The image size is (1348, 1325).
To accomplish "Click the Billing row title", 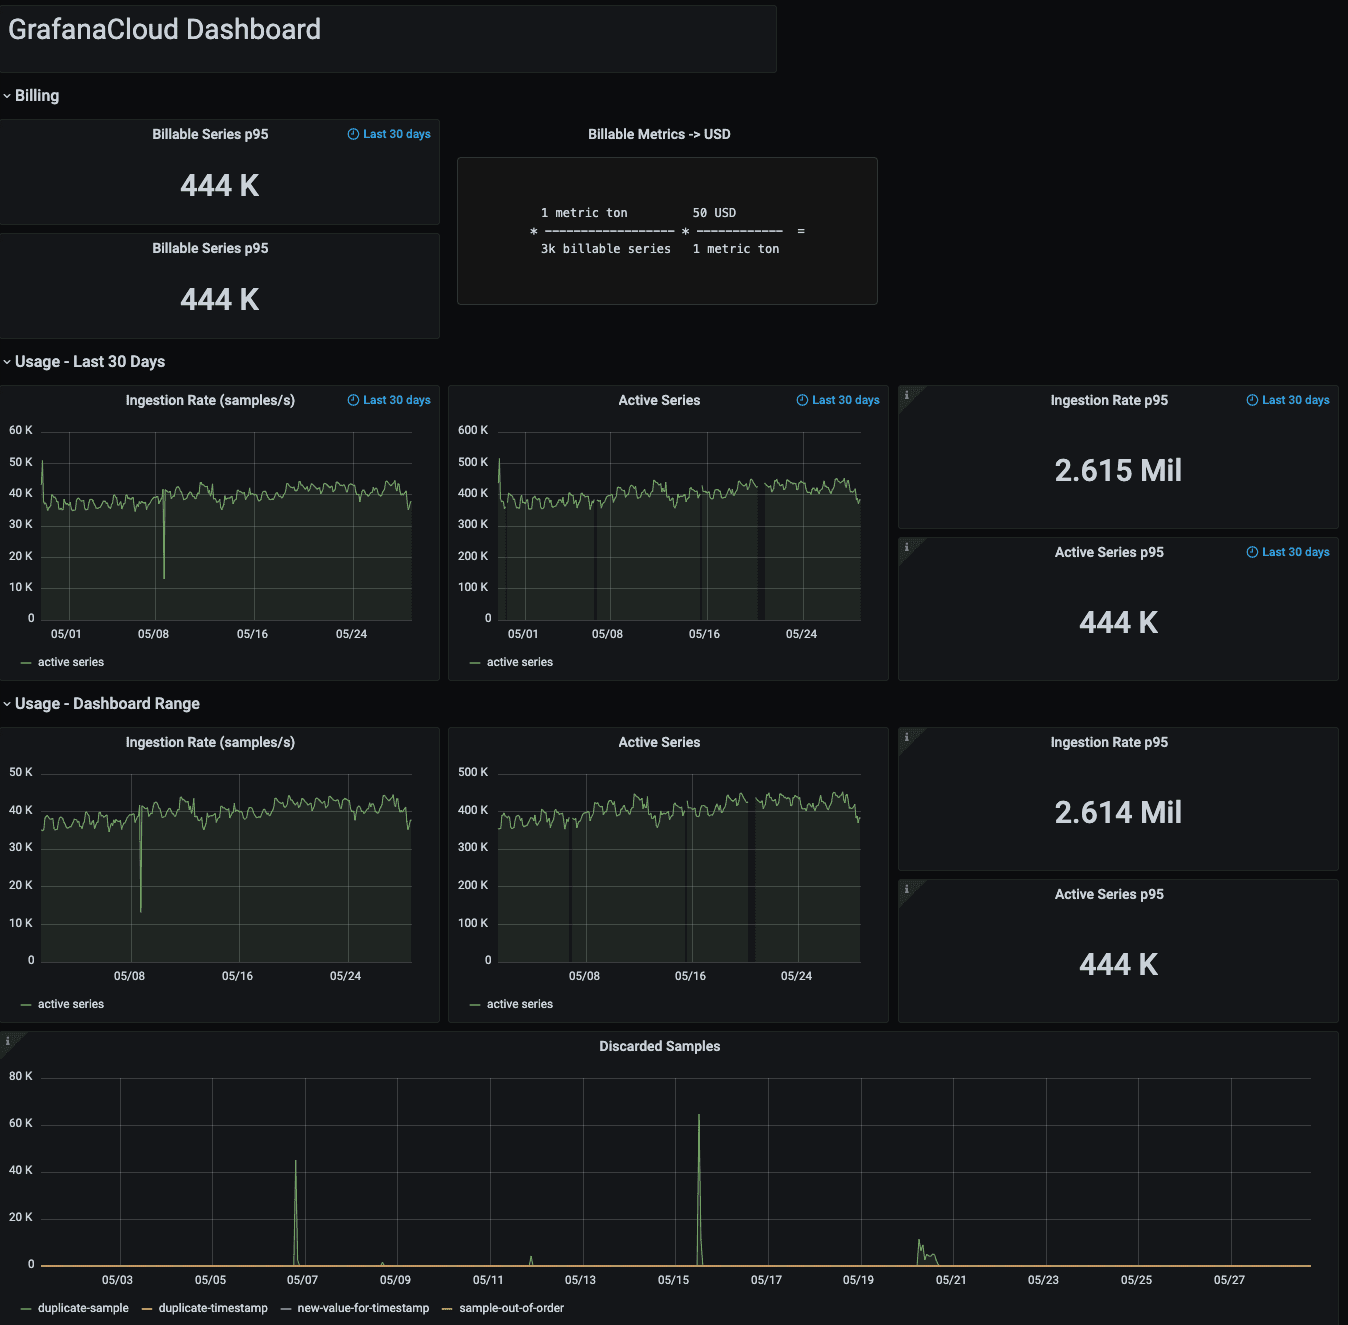I will tap(37, 96).
